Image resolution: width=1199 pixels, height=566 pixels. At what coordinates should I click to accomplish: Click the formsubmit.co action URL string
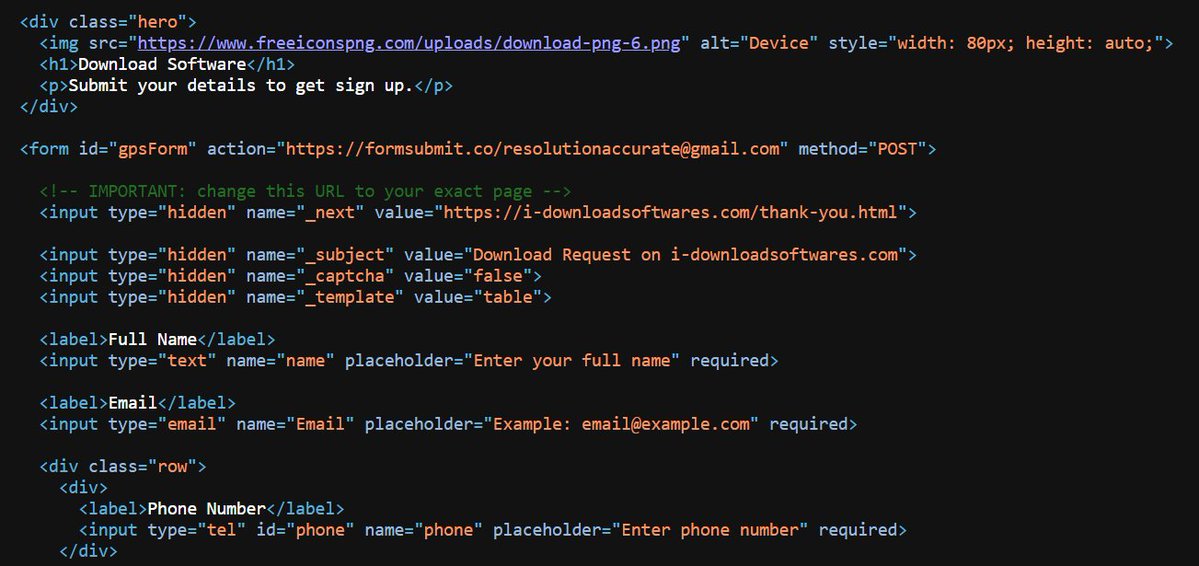532,148
